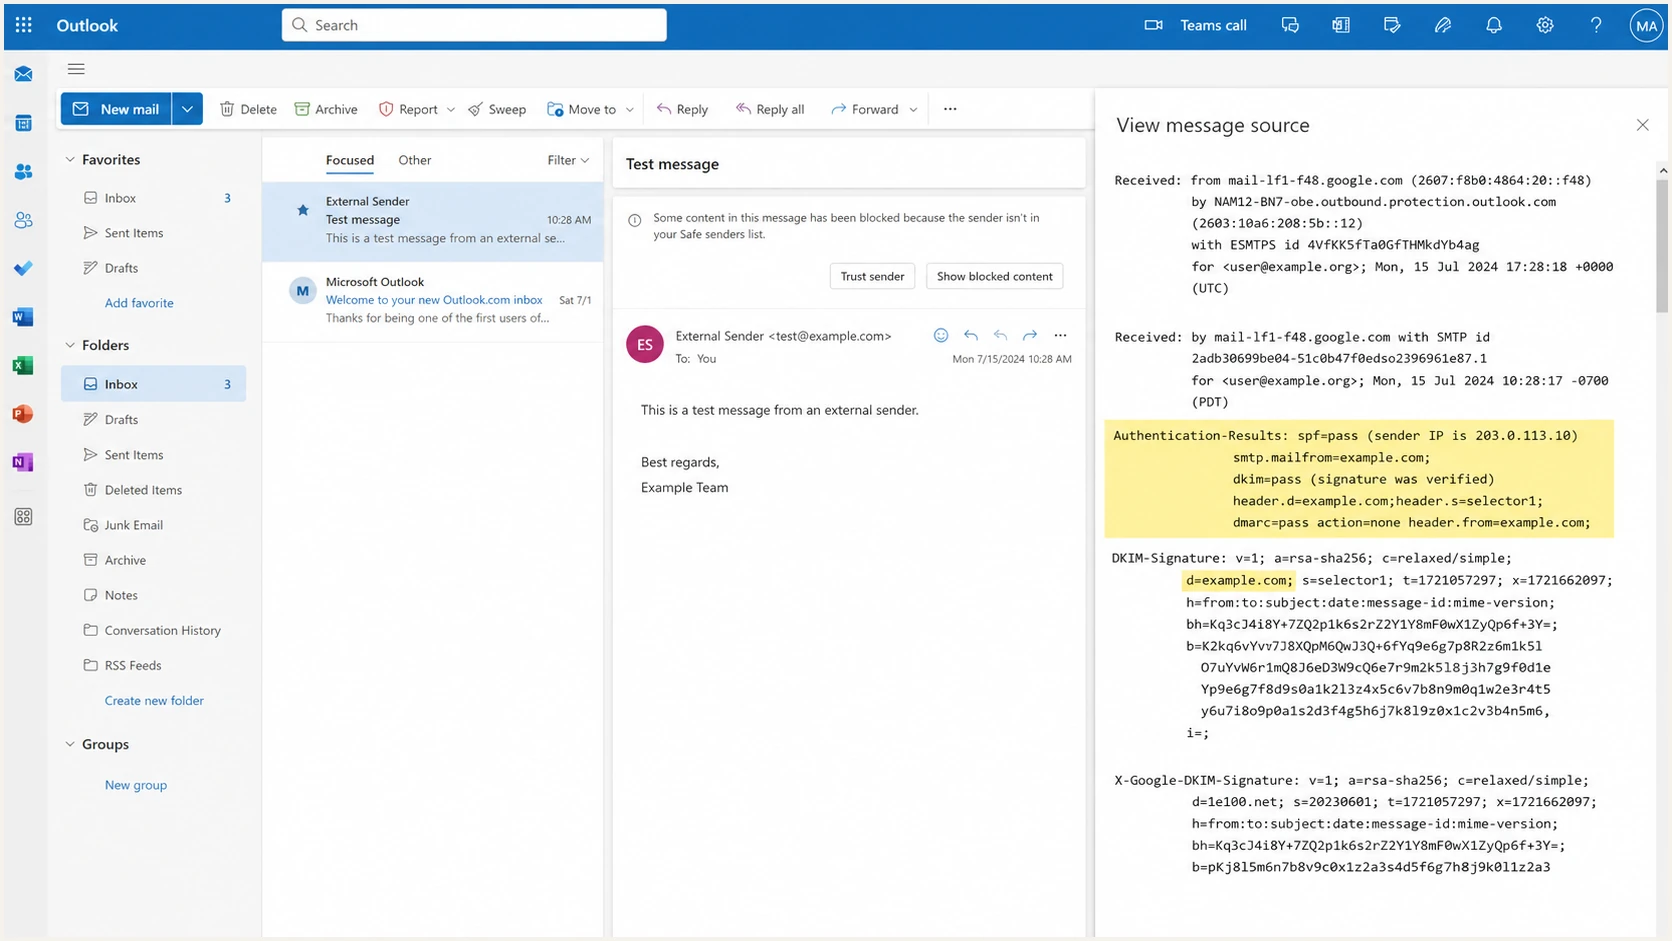Open toolbar more options ellipsis
This screenshot has width=1672, height=941.
click(x=950, y=109)
